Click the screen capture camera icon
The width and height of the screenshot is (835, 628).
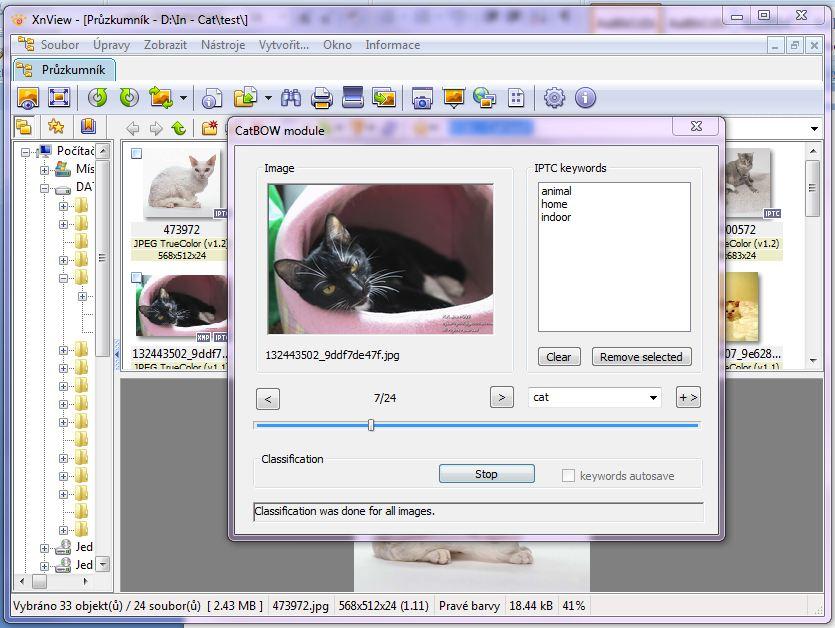pos(422,98)
